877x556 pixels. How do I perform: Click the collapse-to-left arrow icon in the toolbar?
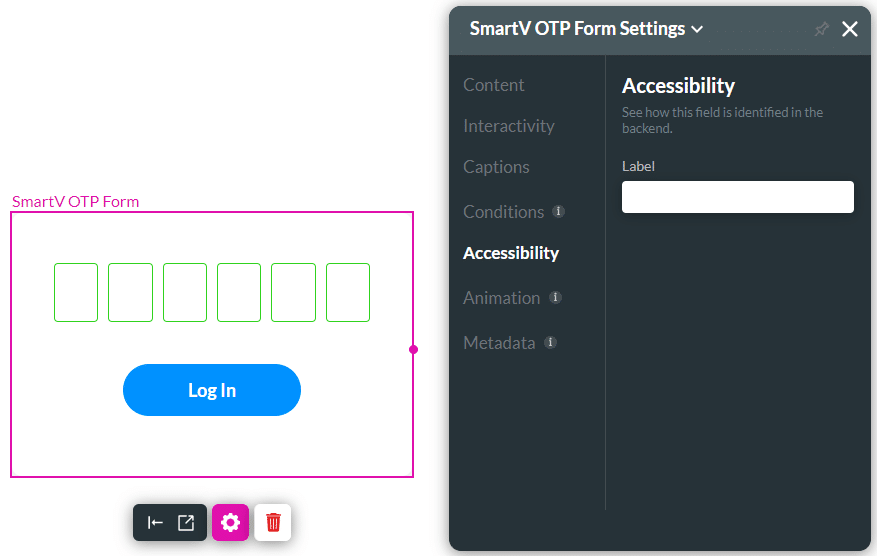[155, 522]
